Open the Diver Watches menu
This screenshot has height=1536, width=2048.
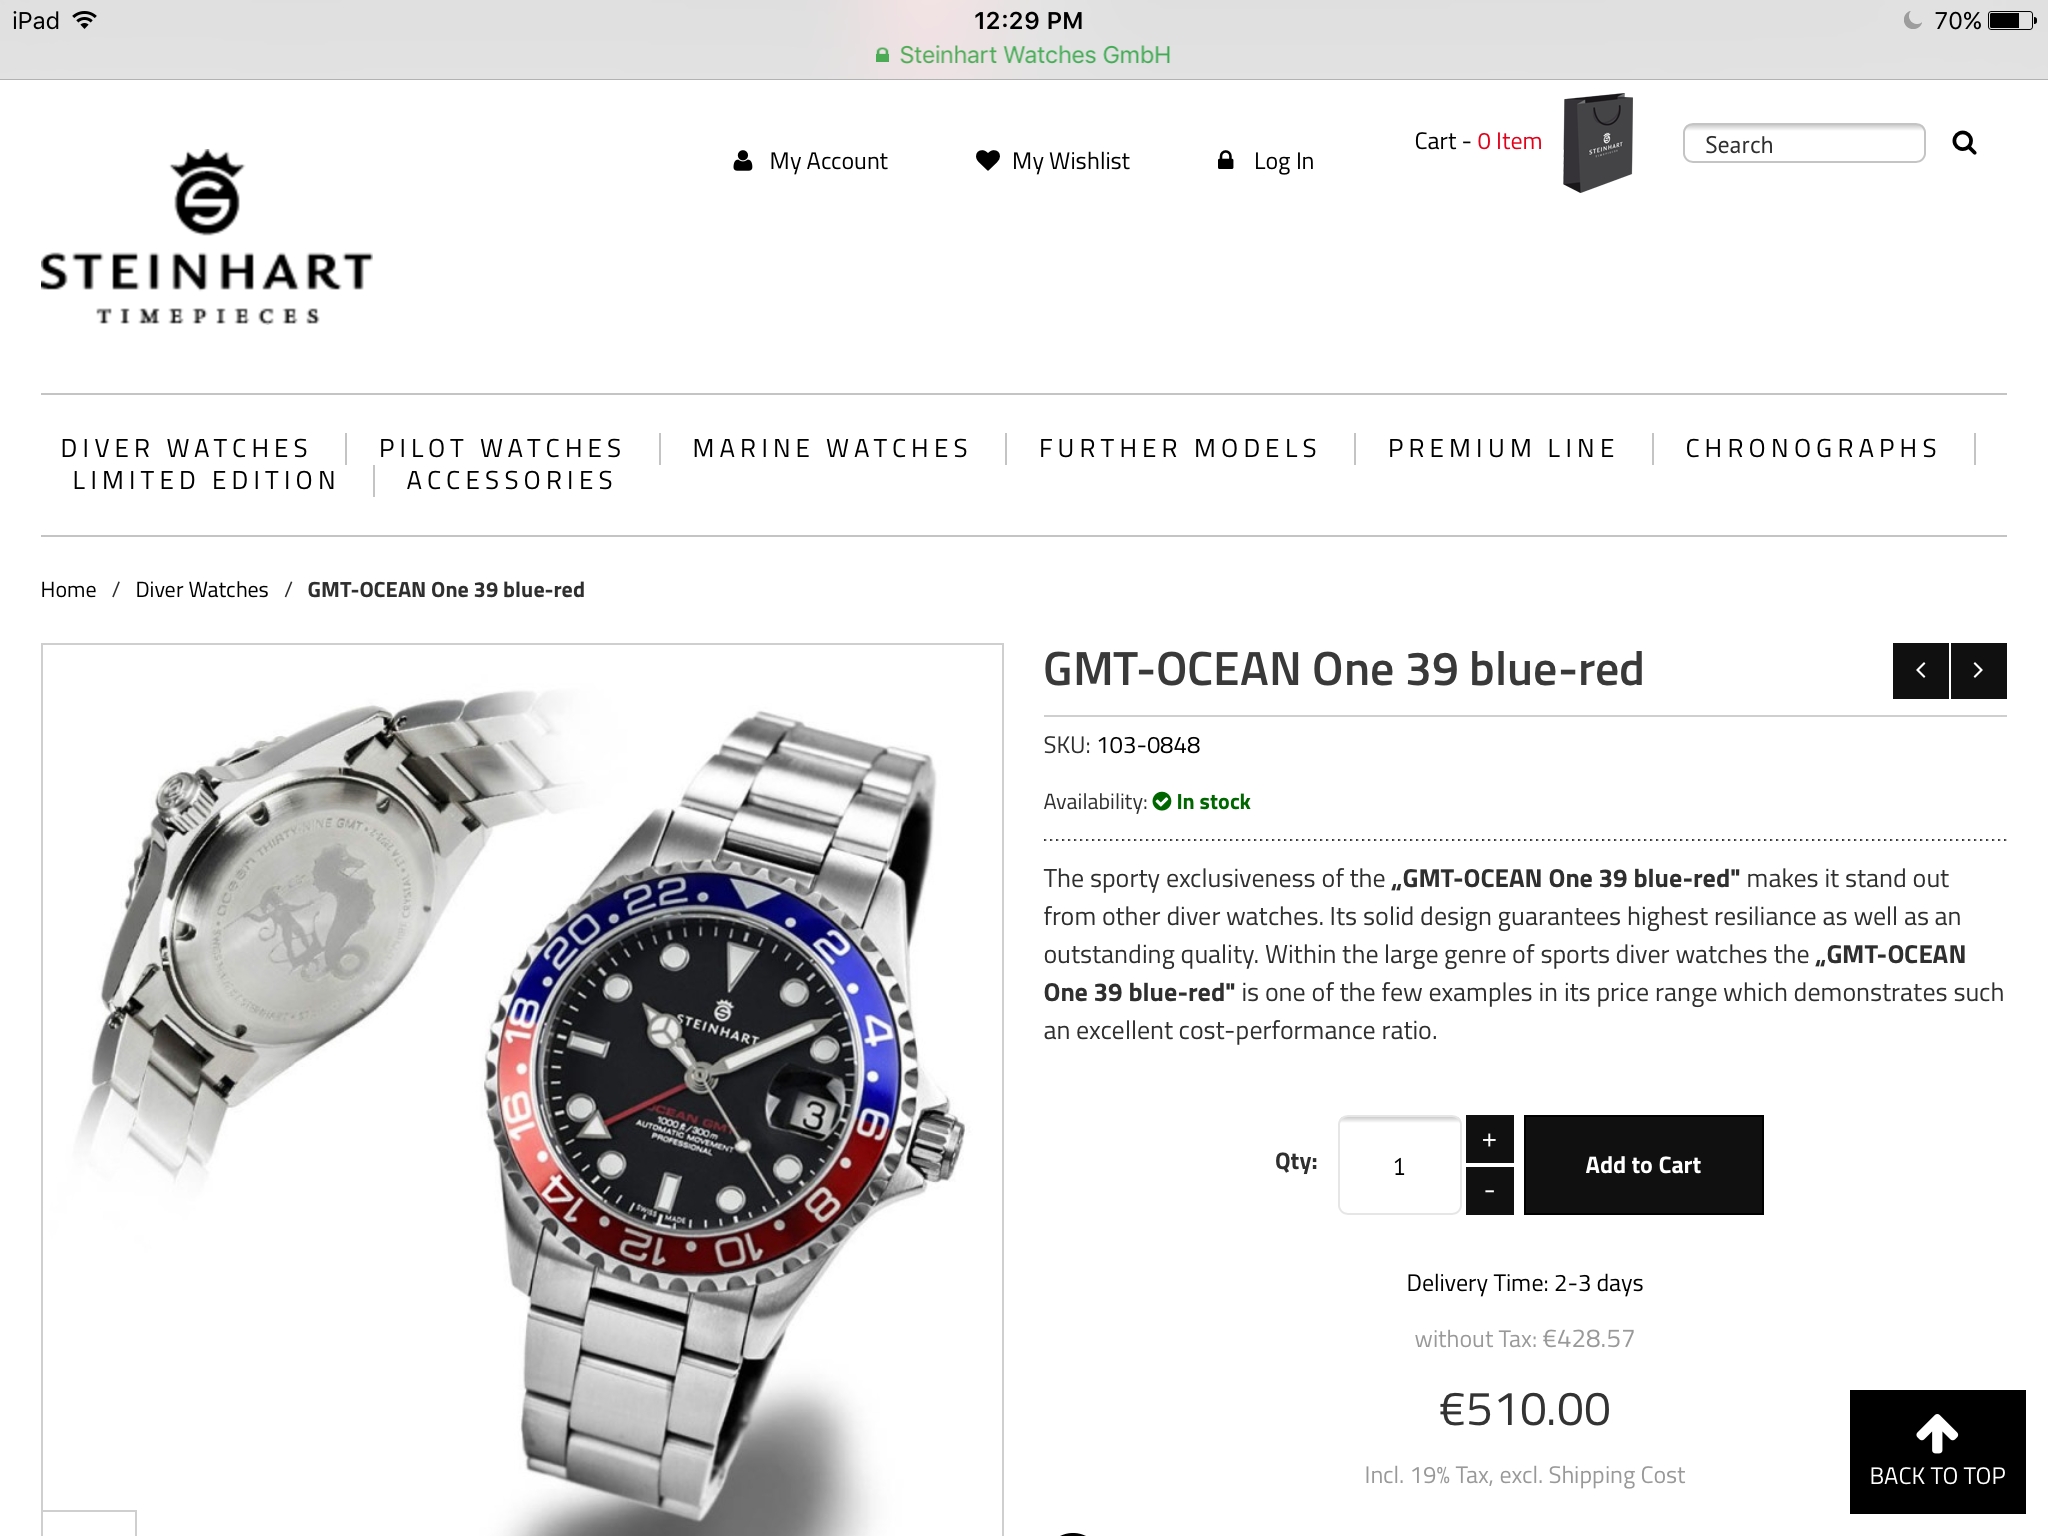tap(186, 448)
